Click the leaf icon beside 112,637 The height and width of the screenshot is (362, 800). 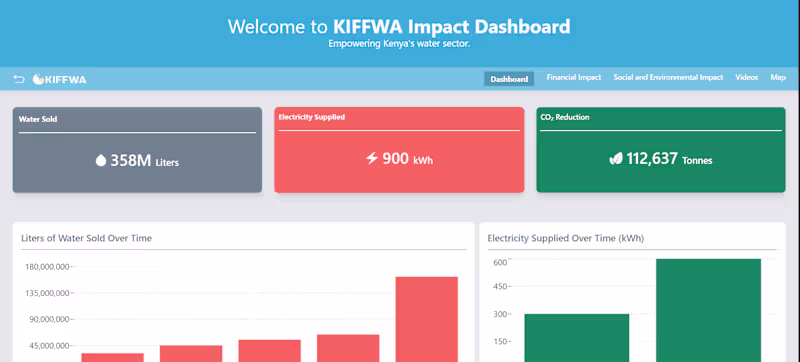[616, 159]
